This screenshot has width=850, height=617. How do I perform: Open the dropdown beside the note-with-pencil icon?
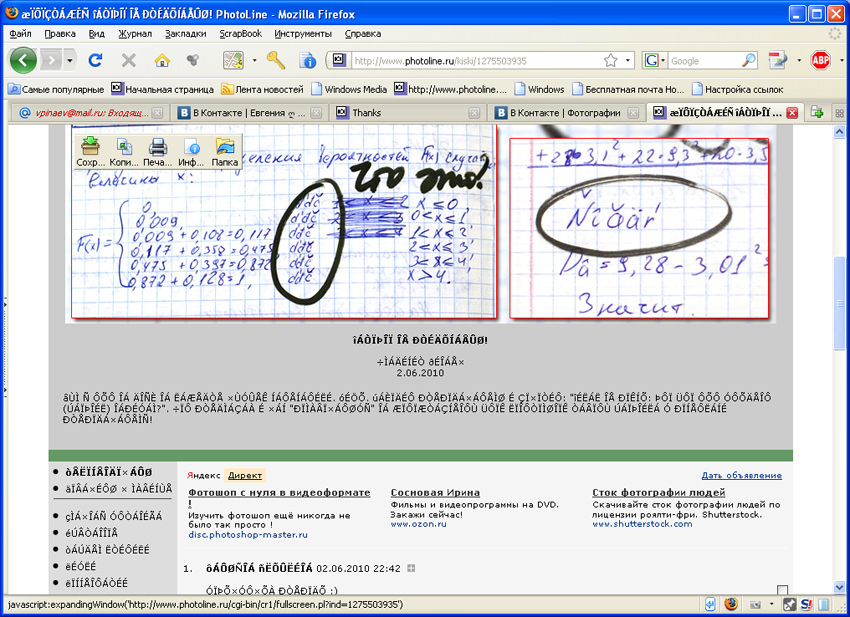799,61
